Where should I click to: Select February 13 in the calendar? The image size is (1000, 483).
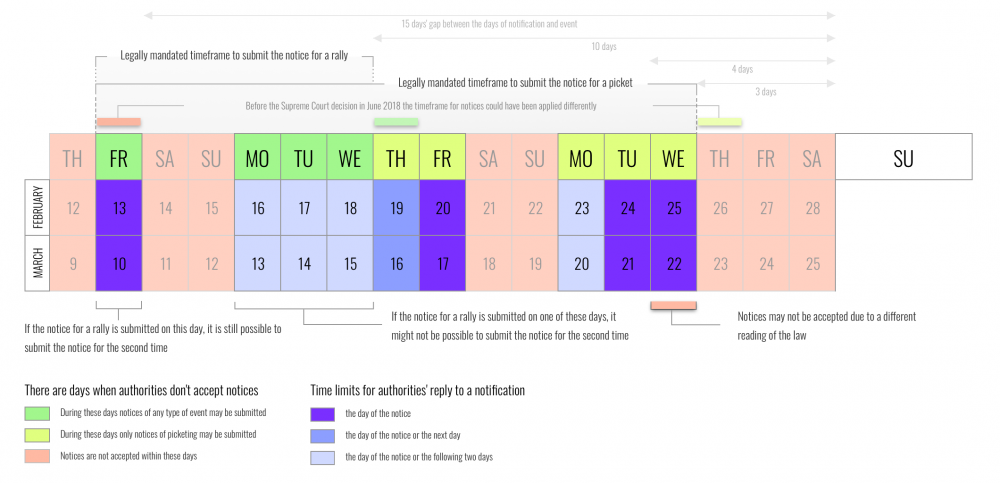coord(118,208)
